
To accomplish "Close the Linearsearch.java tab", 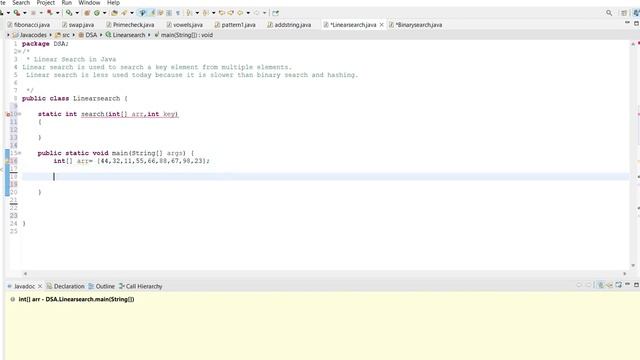I will point(382,25).
